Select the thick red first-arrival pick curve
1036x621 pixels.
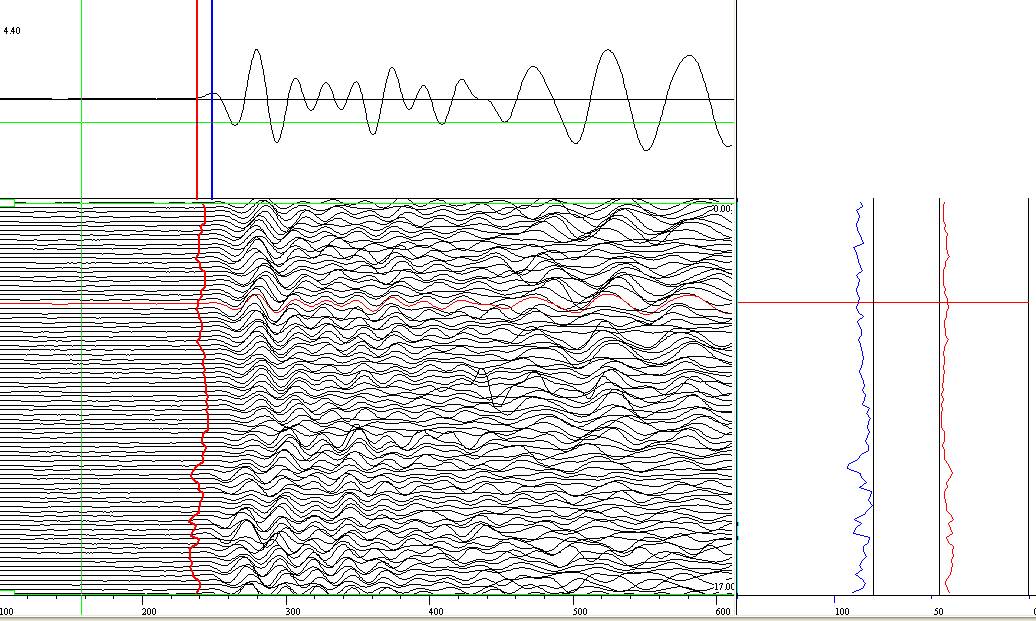[204, 400]
